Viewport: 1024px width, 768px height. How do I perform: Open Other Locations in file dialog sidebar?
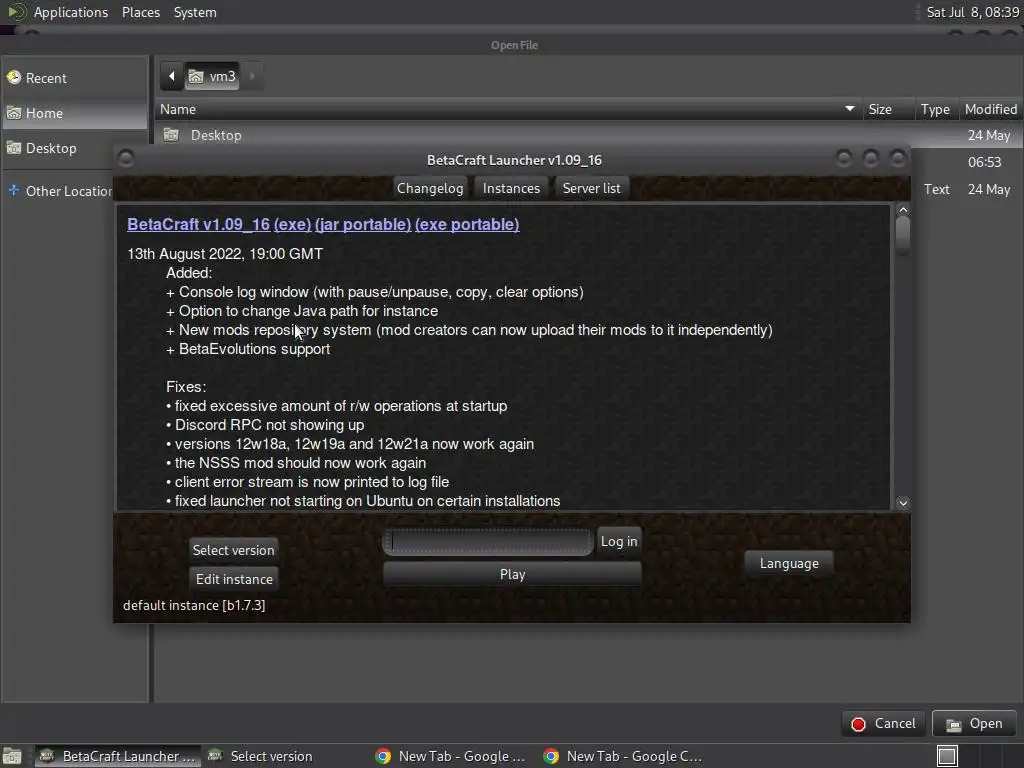pos(61,191)
